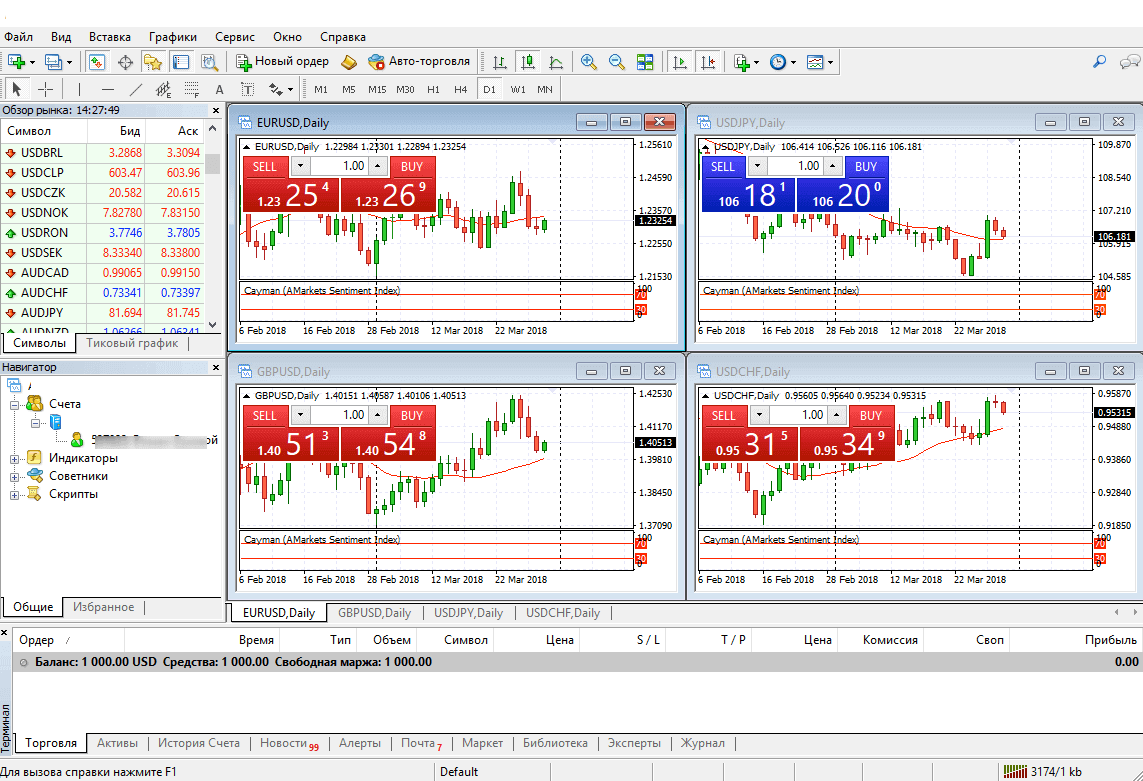Toggle the candlestick chart mode
Image resolution: width=1143 pixels, height=781 pixels.
coord(526,62)
